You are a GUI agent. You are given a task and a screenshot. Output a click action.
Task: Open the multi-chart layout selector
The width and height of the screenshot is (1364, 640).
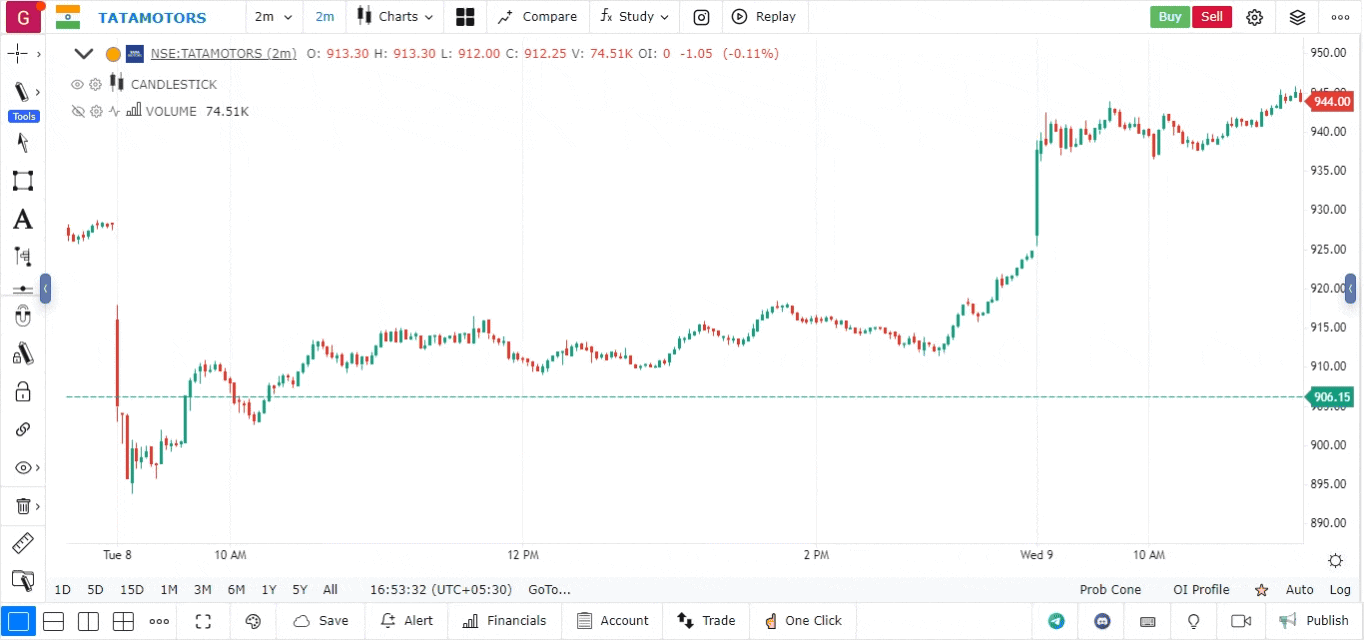(464, 17)
